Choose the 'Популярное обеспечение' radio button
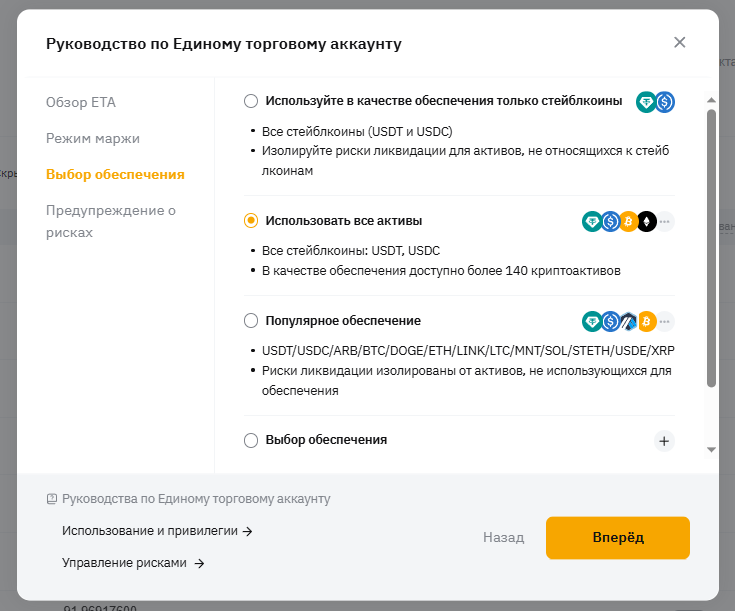This screenshot has width=736, height=611. (251, 321)
